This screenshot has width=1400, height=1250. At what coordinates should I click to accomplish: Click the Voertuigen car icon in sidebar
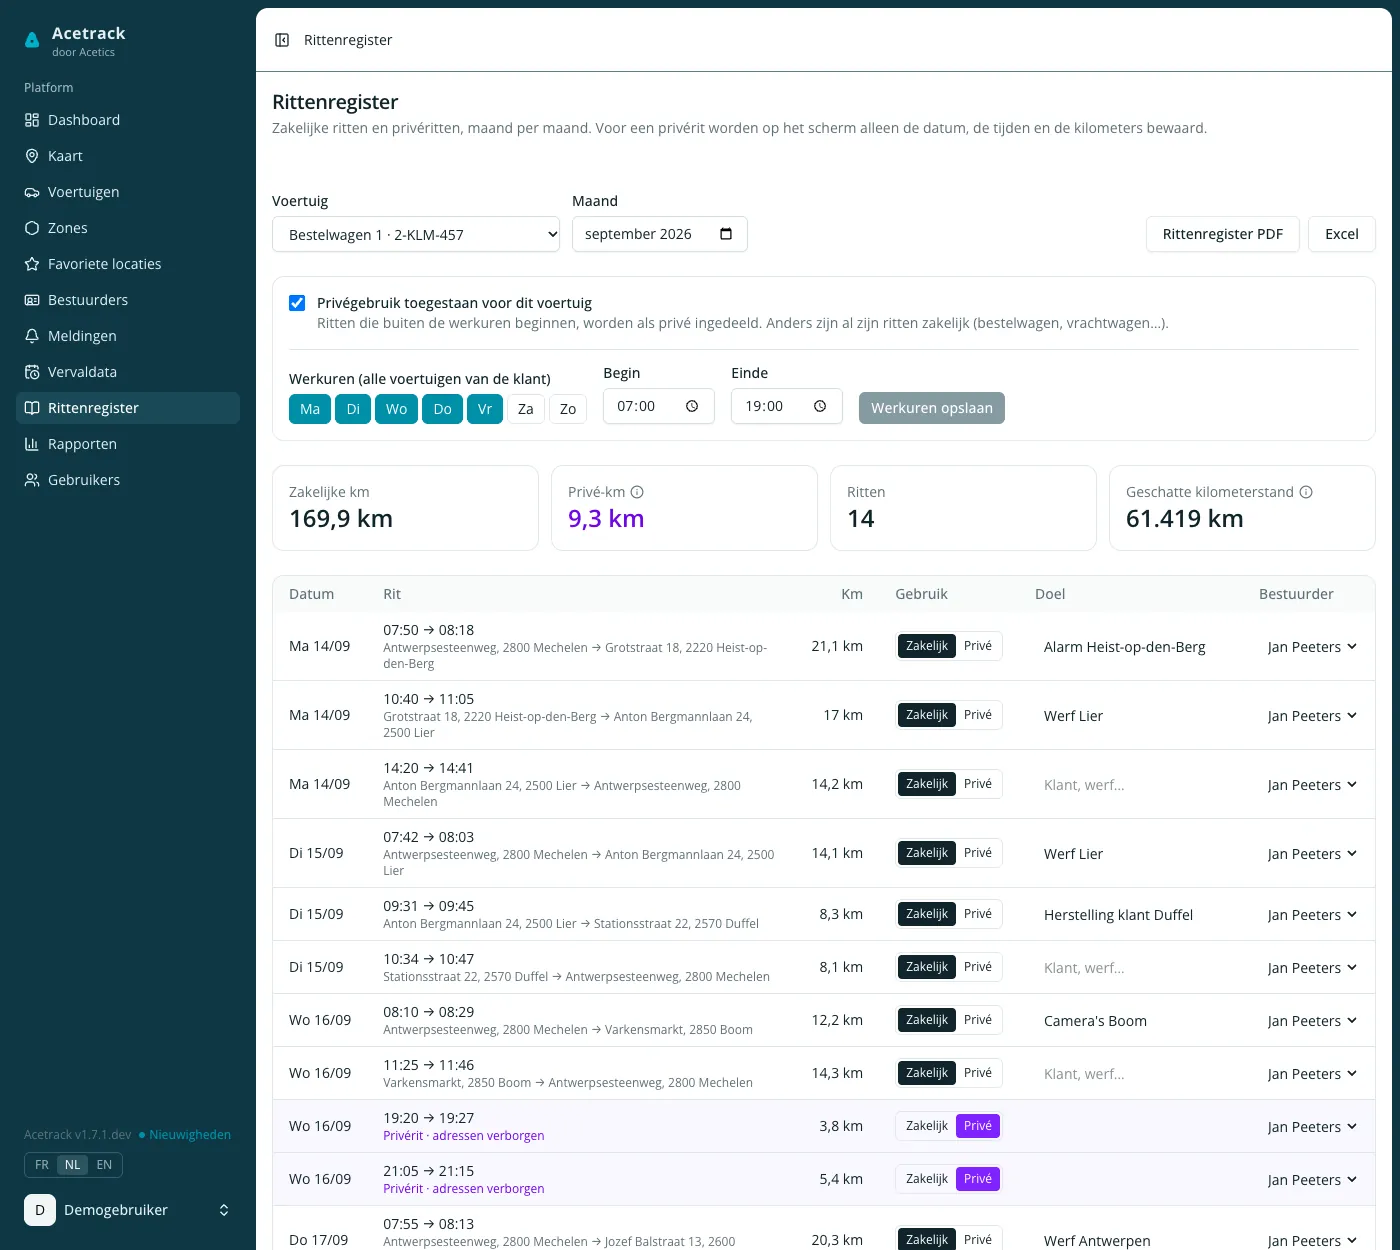pos(32,192)
